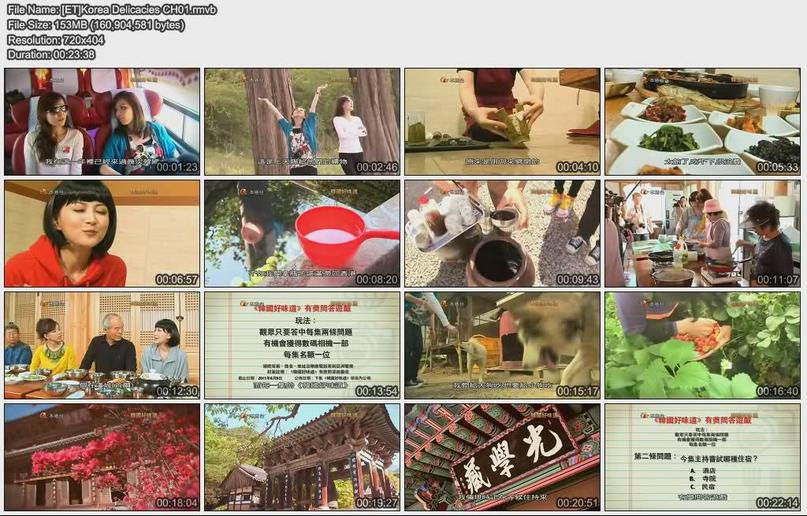
Task: Select the close-up dog thumbnail at 00:15:17
Action: (x=502, y=346)
